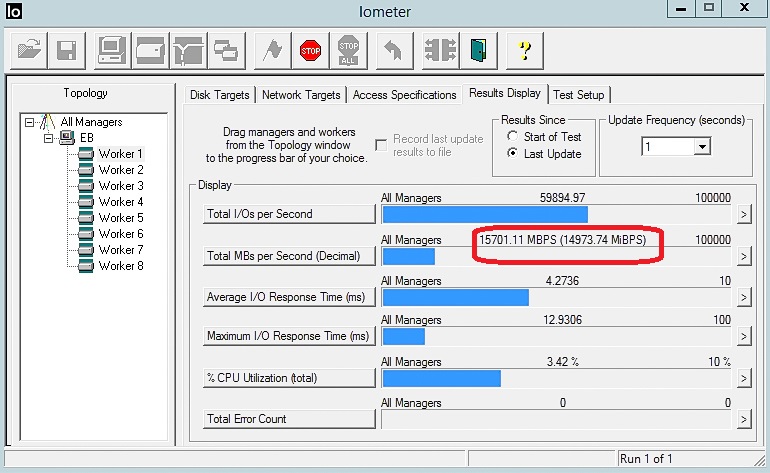Switch to the Disk Targets tab
Viewport: 770px width, 473px height.
point(220,95)
